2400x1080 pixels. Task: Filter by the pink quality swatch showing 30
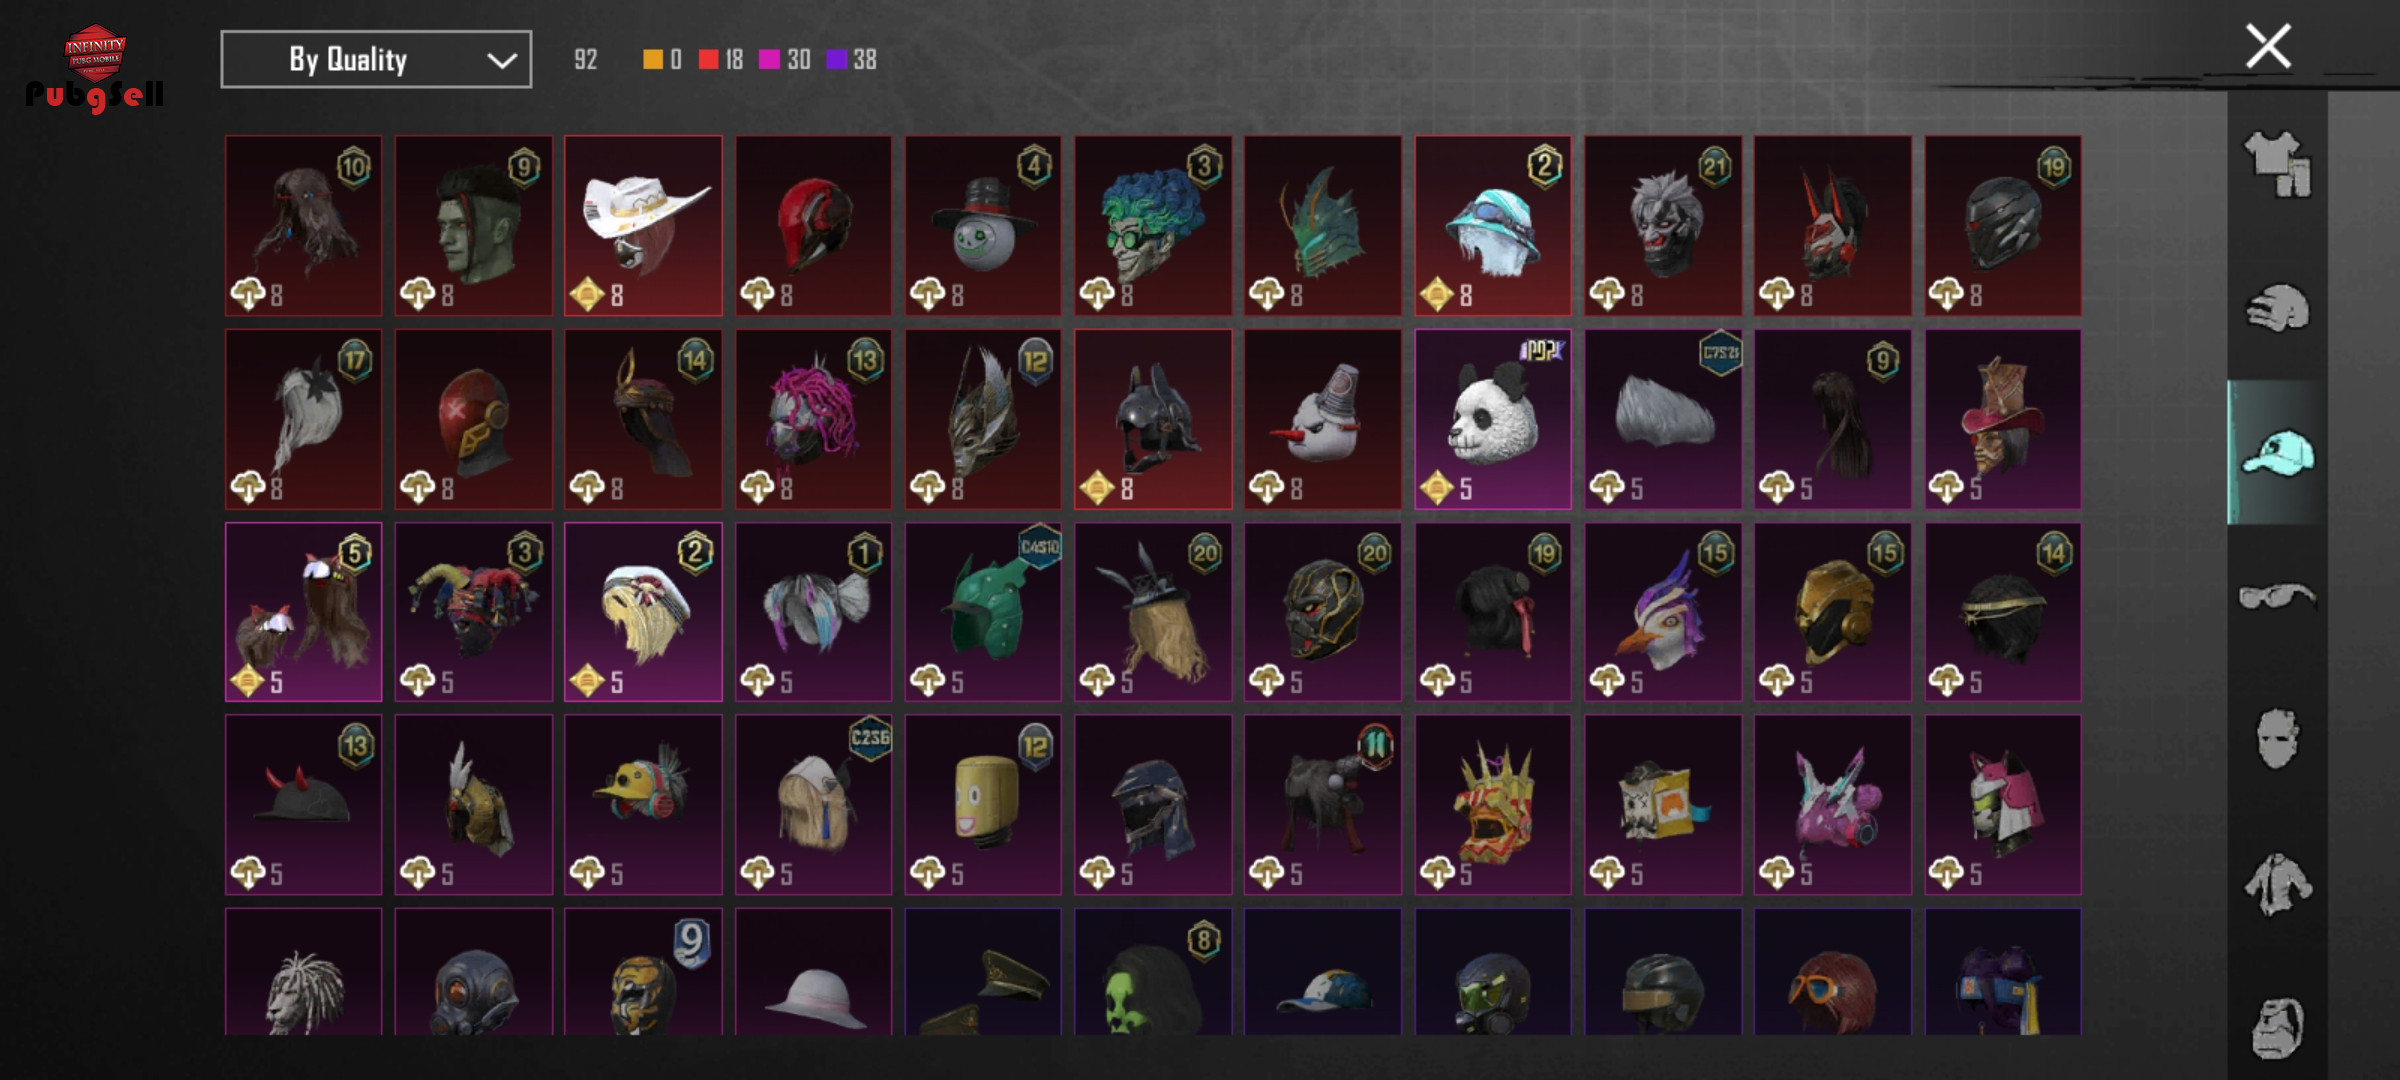[785, 60]
